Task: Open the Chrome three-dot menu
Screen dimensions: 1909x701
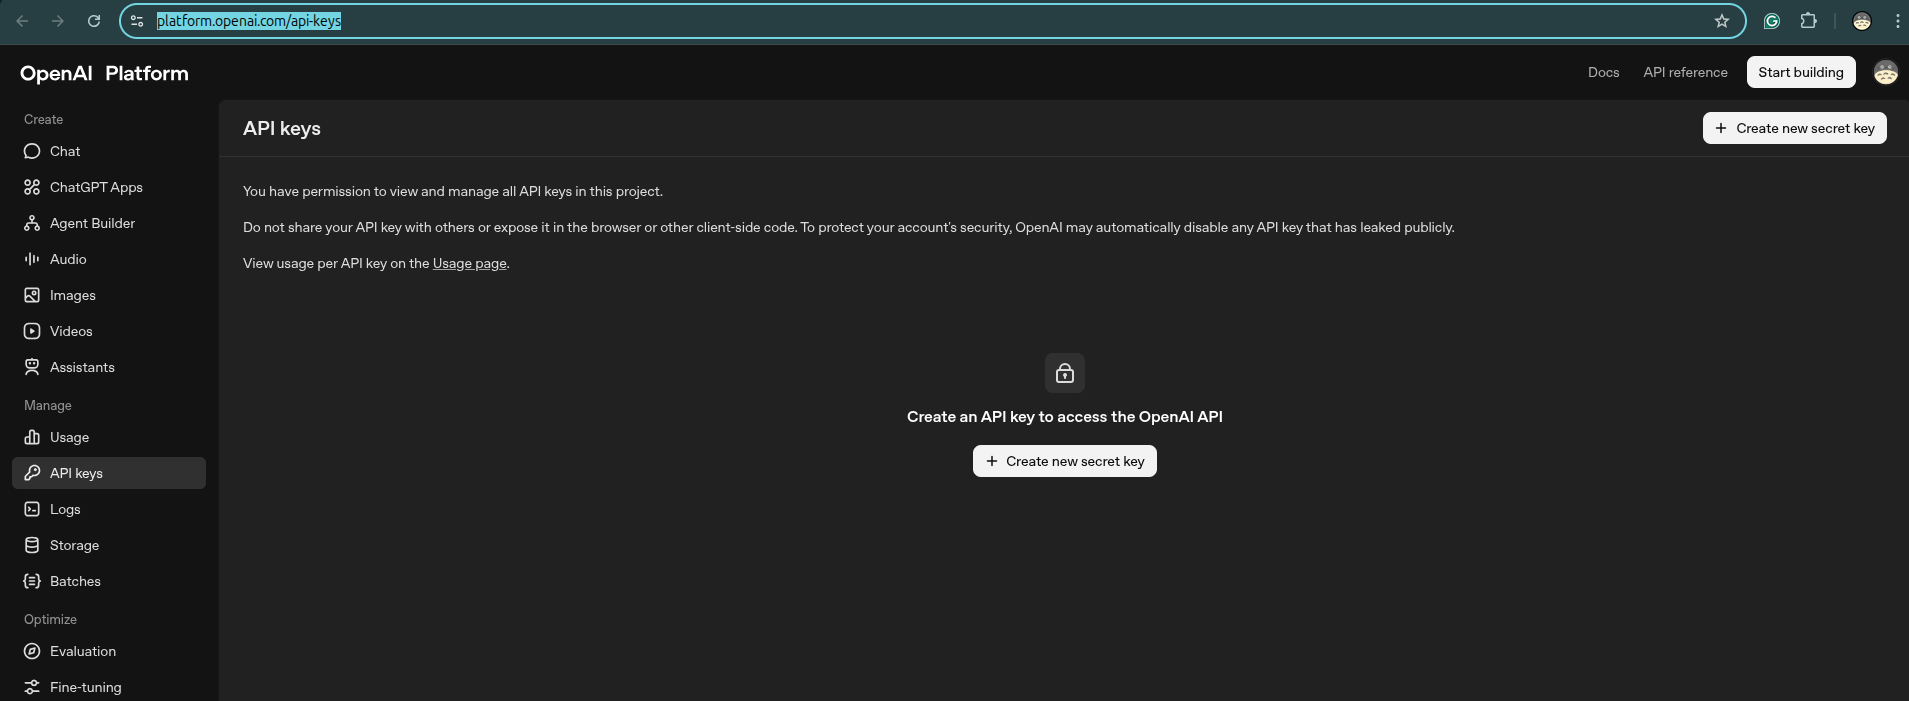Action: point(1897,21)
